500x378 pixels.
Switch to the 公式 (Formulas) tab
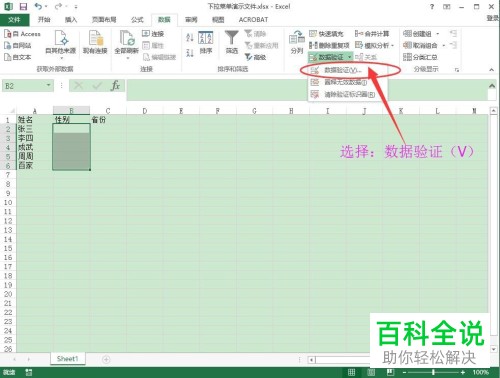137,20
